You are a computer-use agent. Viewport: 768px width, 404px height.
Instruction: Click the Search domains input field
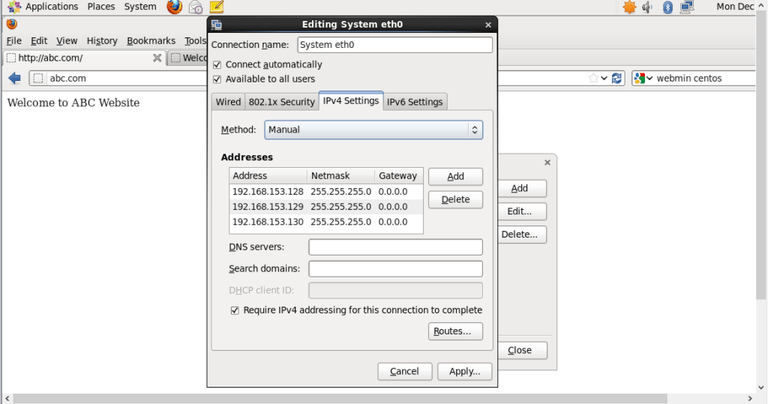coord(395,269)
